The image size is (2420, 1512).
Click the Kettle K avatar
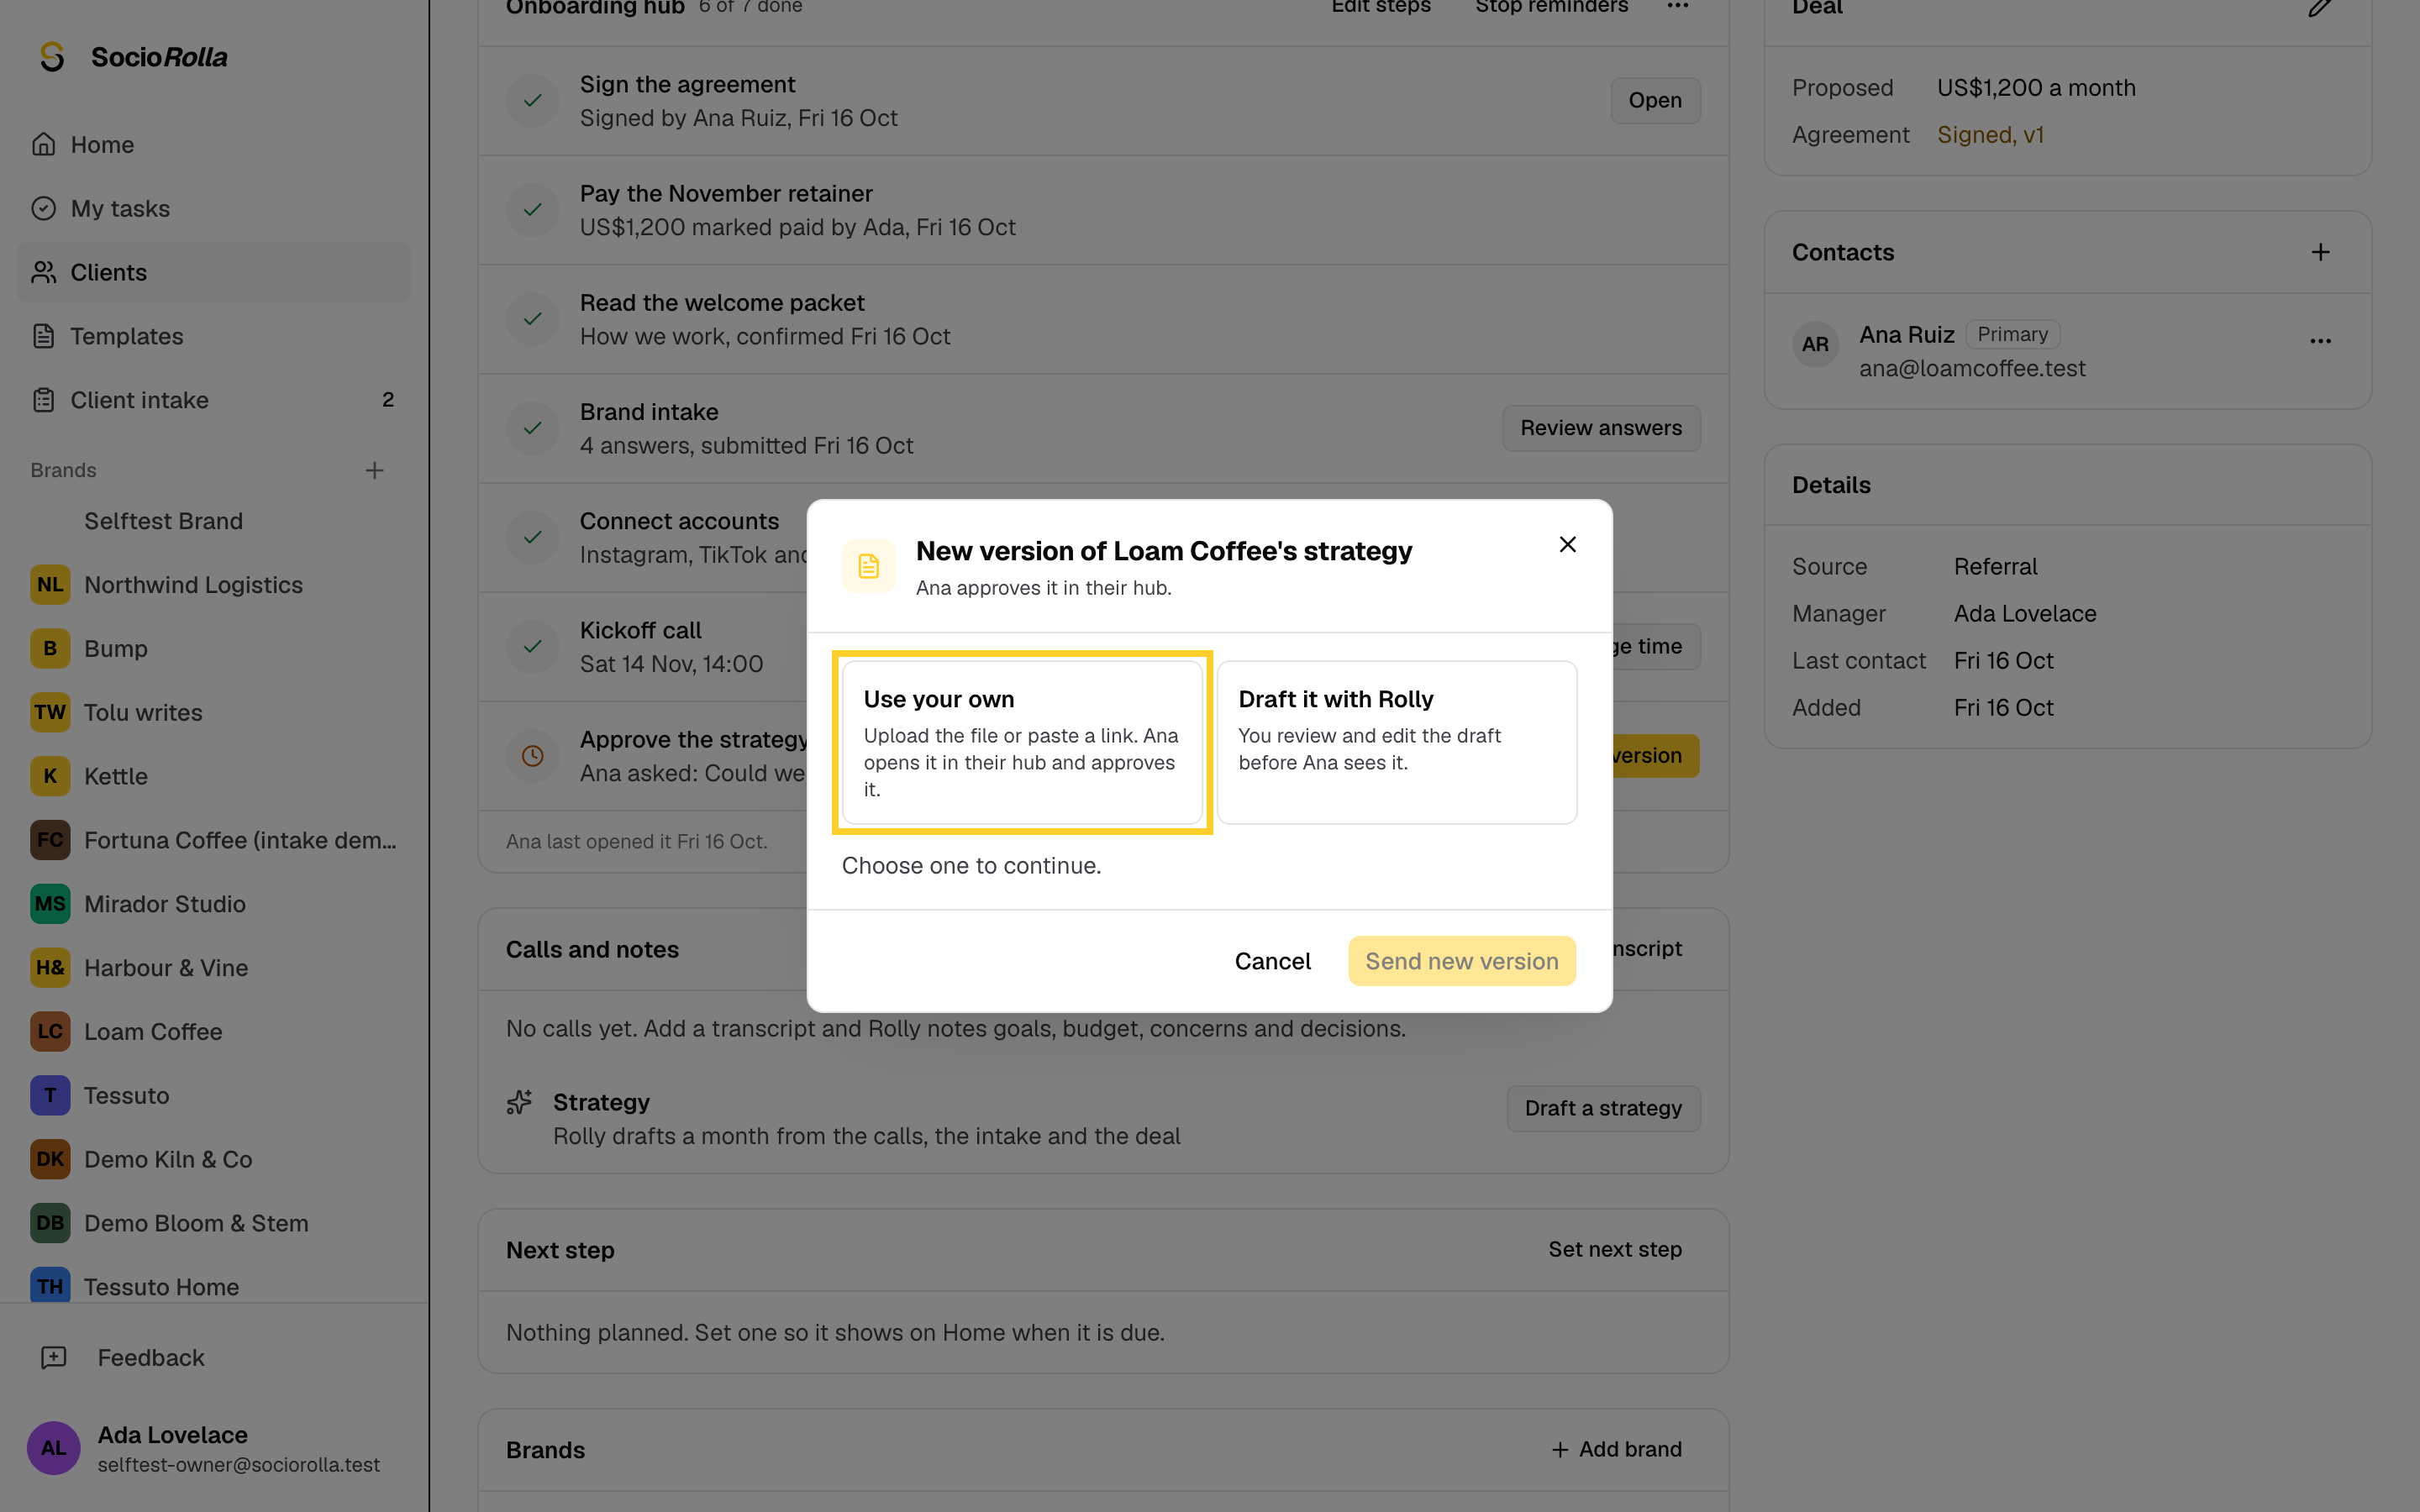50,777
